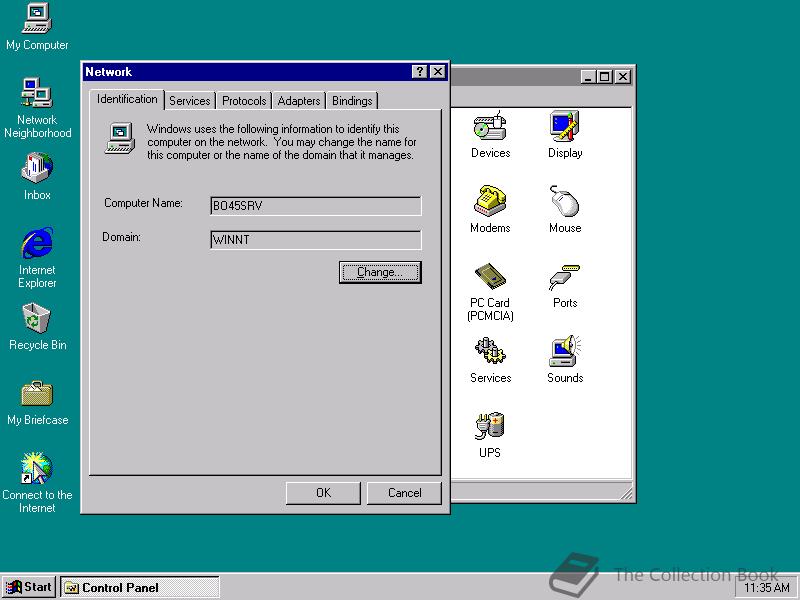Viewport: 800px width, 600px height.
Task: Open the Start menu
Action: tap(29, 587)
